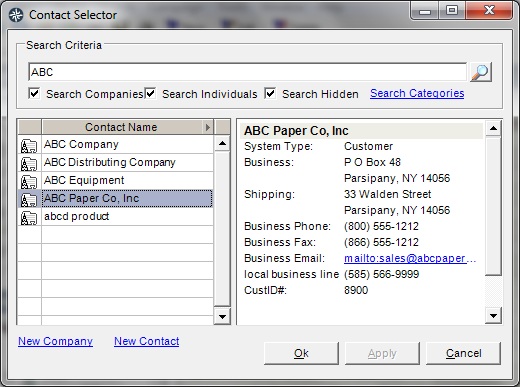Toggle the Search Individuals checkbox
Viewport: 520px width, 387px height.
(150, 93)
